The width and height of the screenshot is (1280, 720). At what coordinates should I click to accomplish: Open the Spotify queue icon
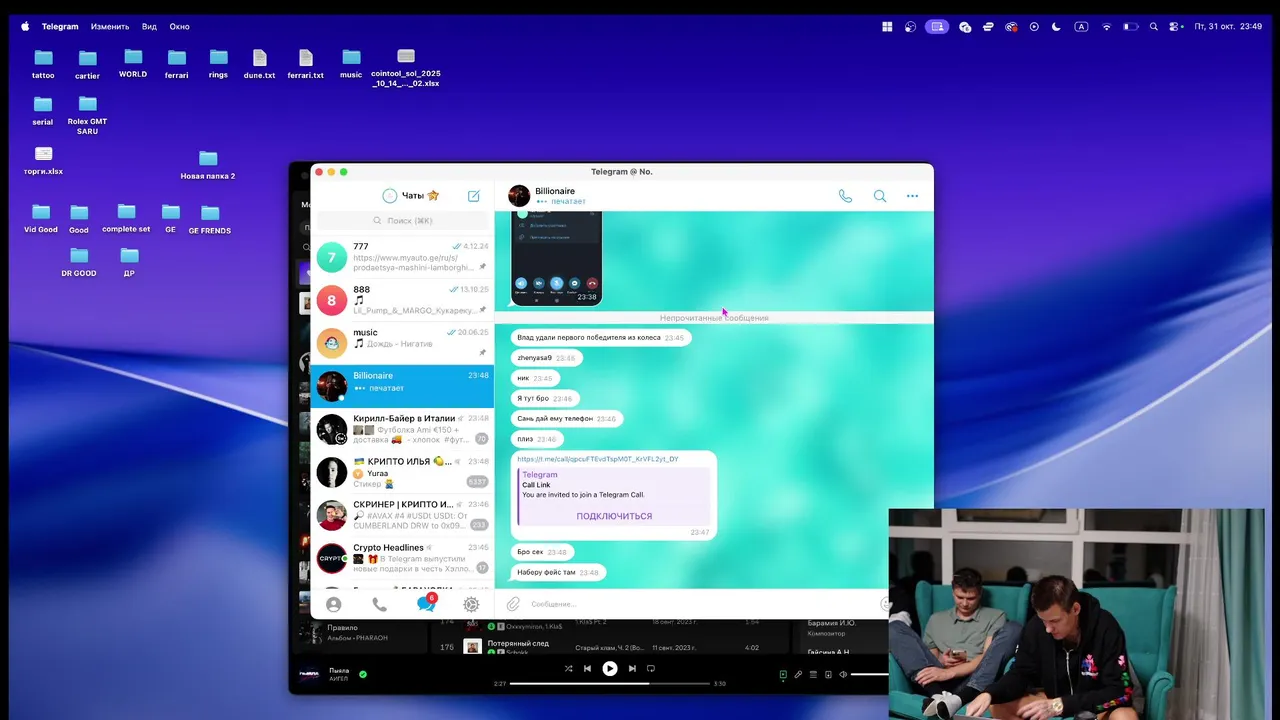tap(813, 674)
